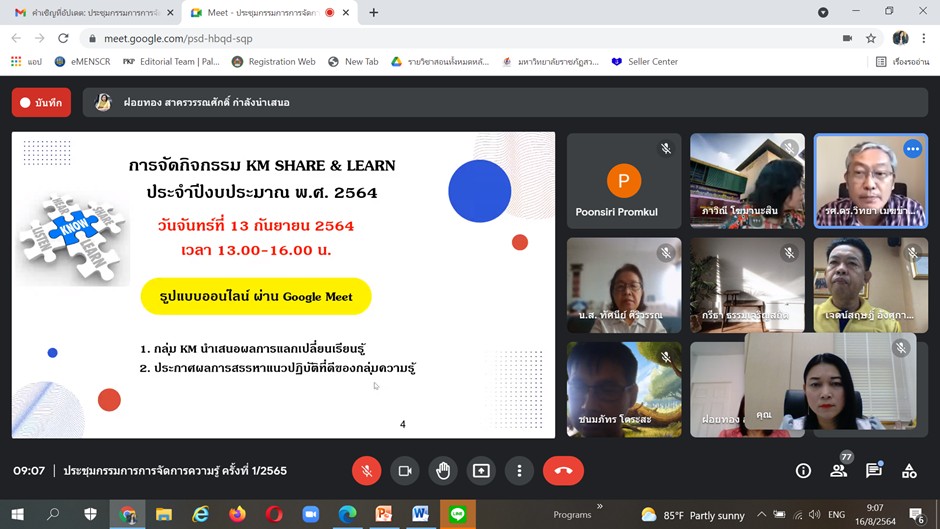Reload the Google Meet page
The image size is (940, 529).
tap(64, 38)
